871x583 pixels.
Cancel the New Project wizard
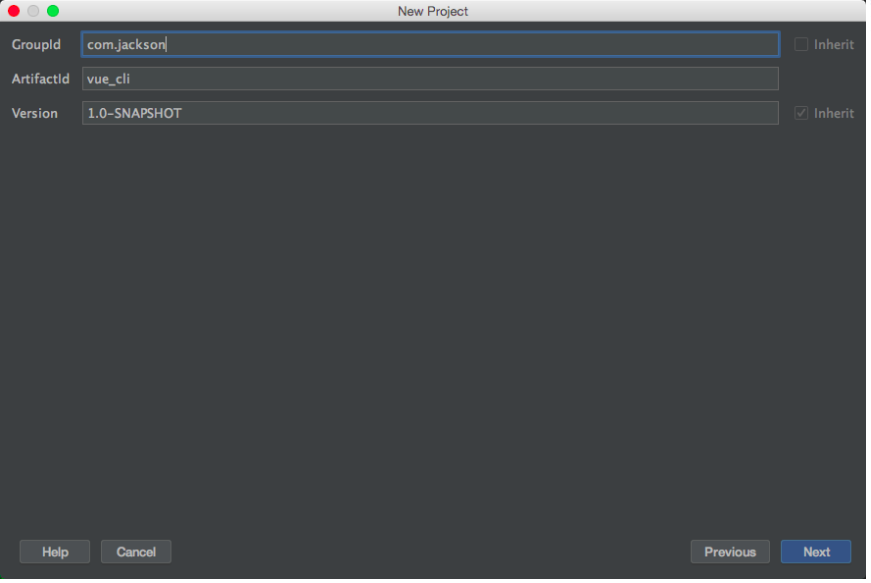[137, 554]
